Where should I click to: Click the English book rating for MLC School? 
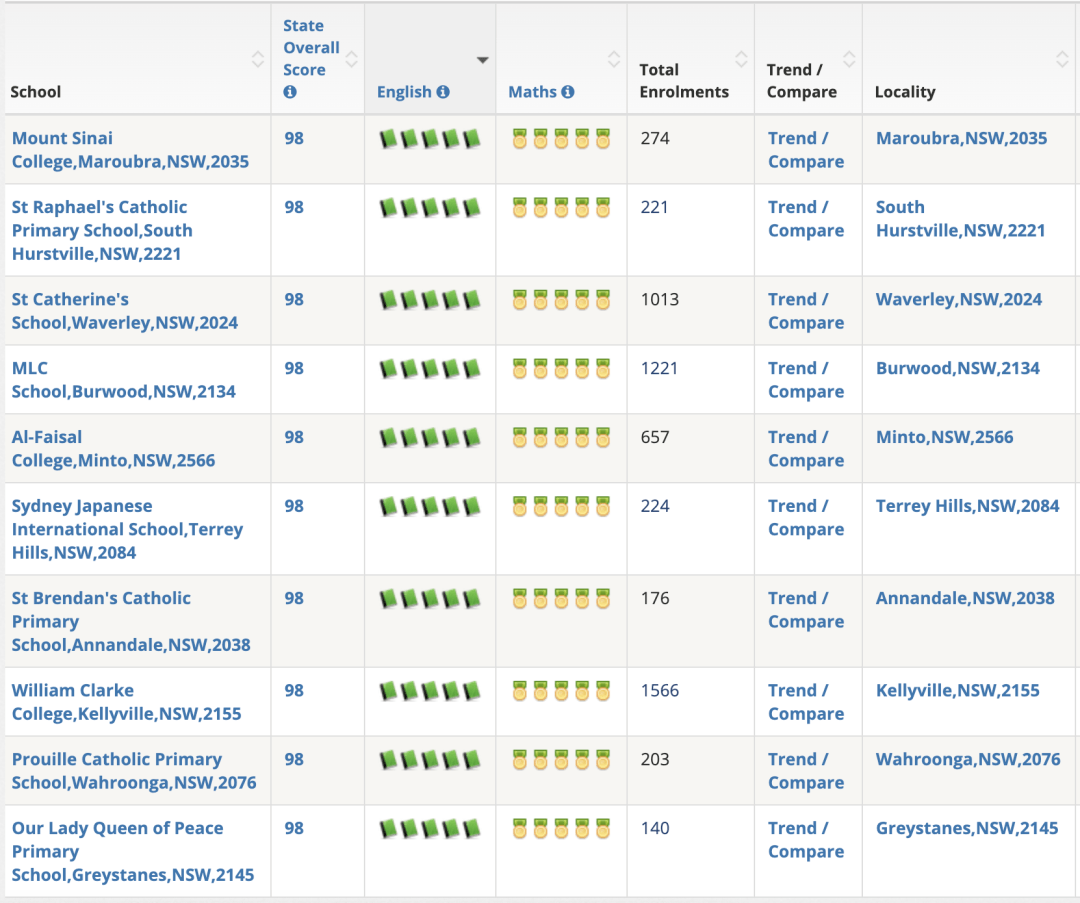pos(430,369)
